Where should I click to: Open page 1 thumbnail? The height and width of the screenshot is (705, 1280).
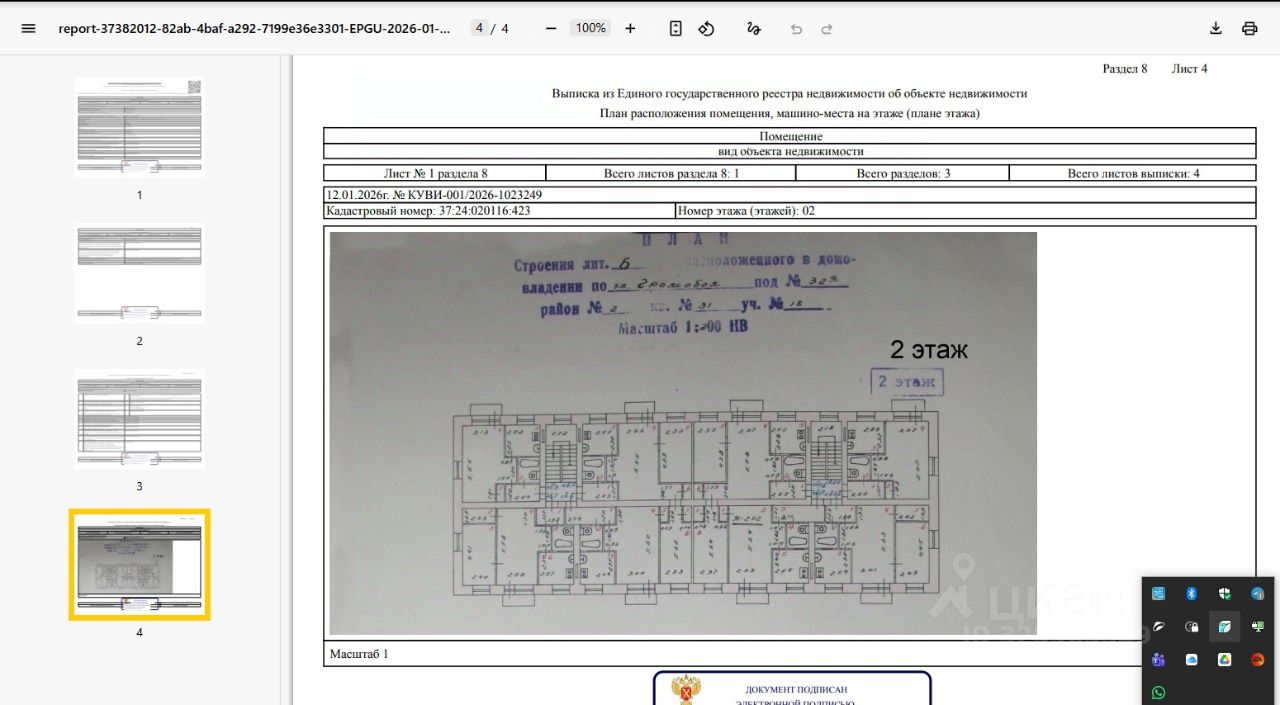click(x=139, y=127)
